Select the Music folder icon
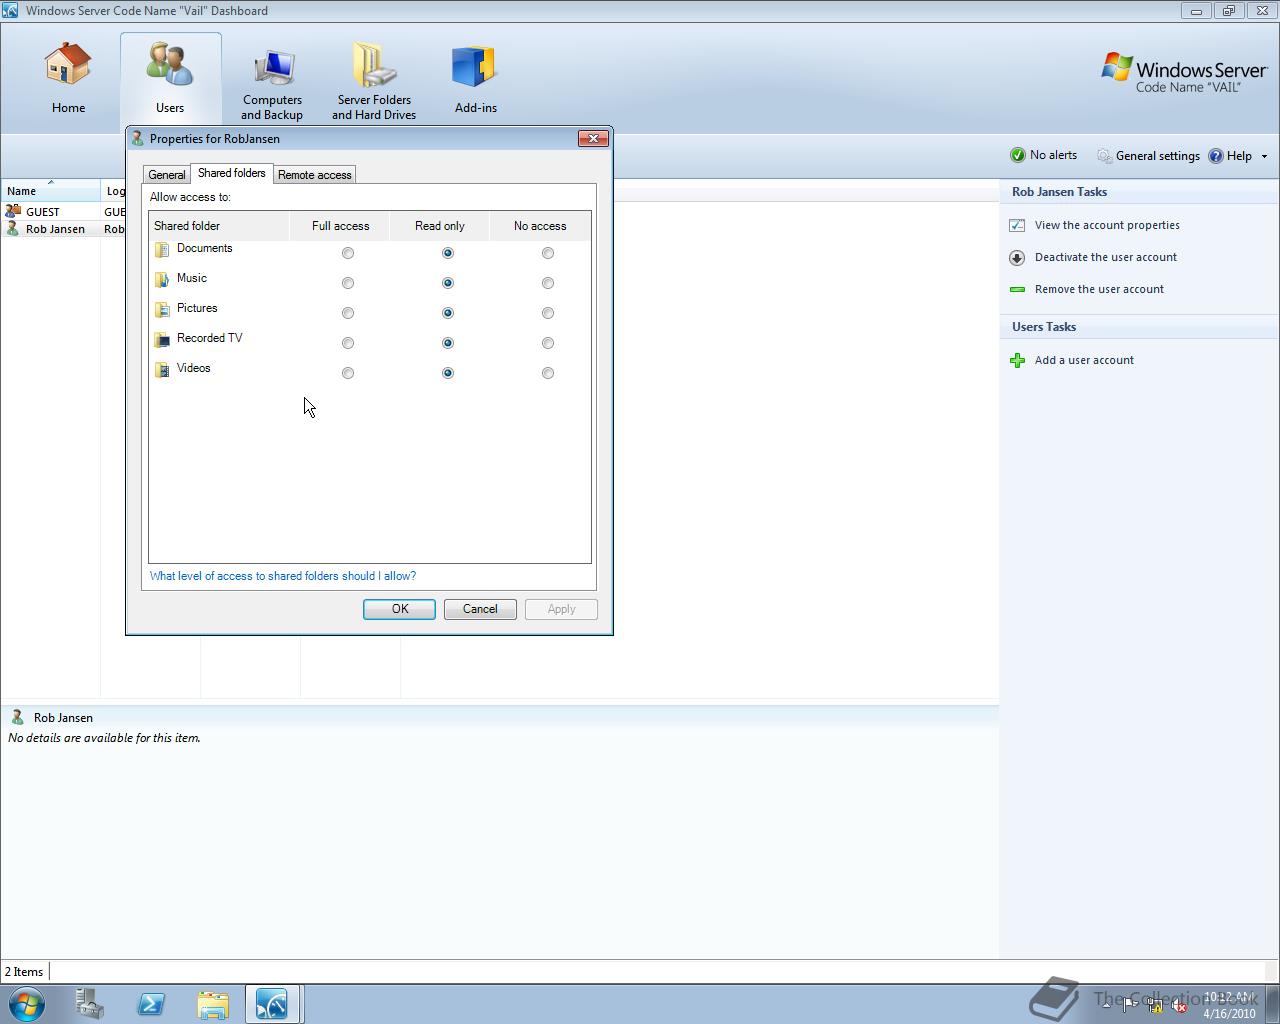 point(162,280)
